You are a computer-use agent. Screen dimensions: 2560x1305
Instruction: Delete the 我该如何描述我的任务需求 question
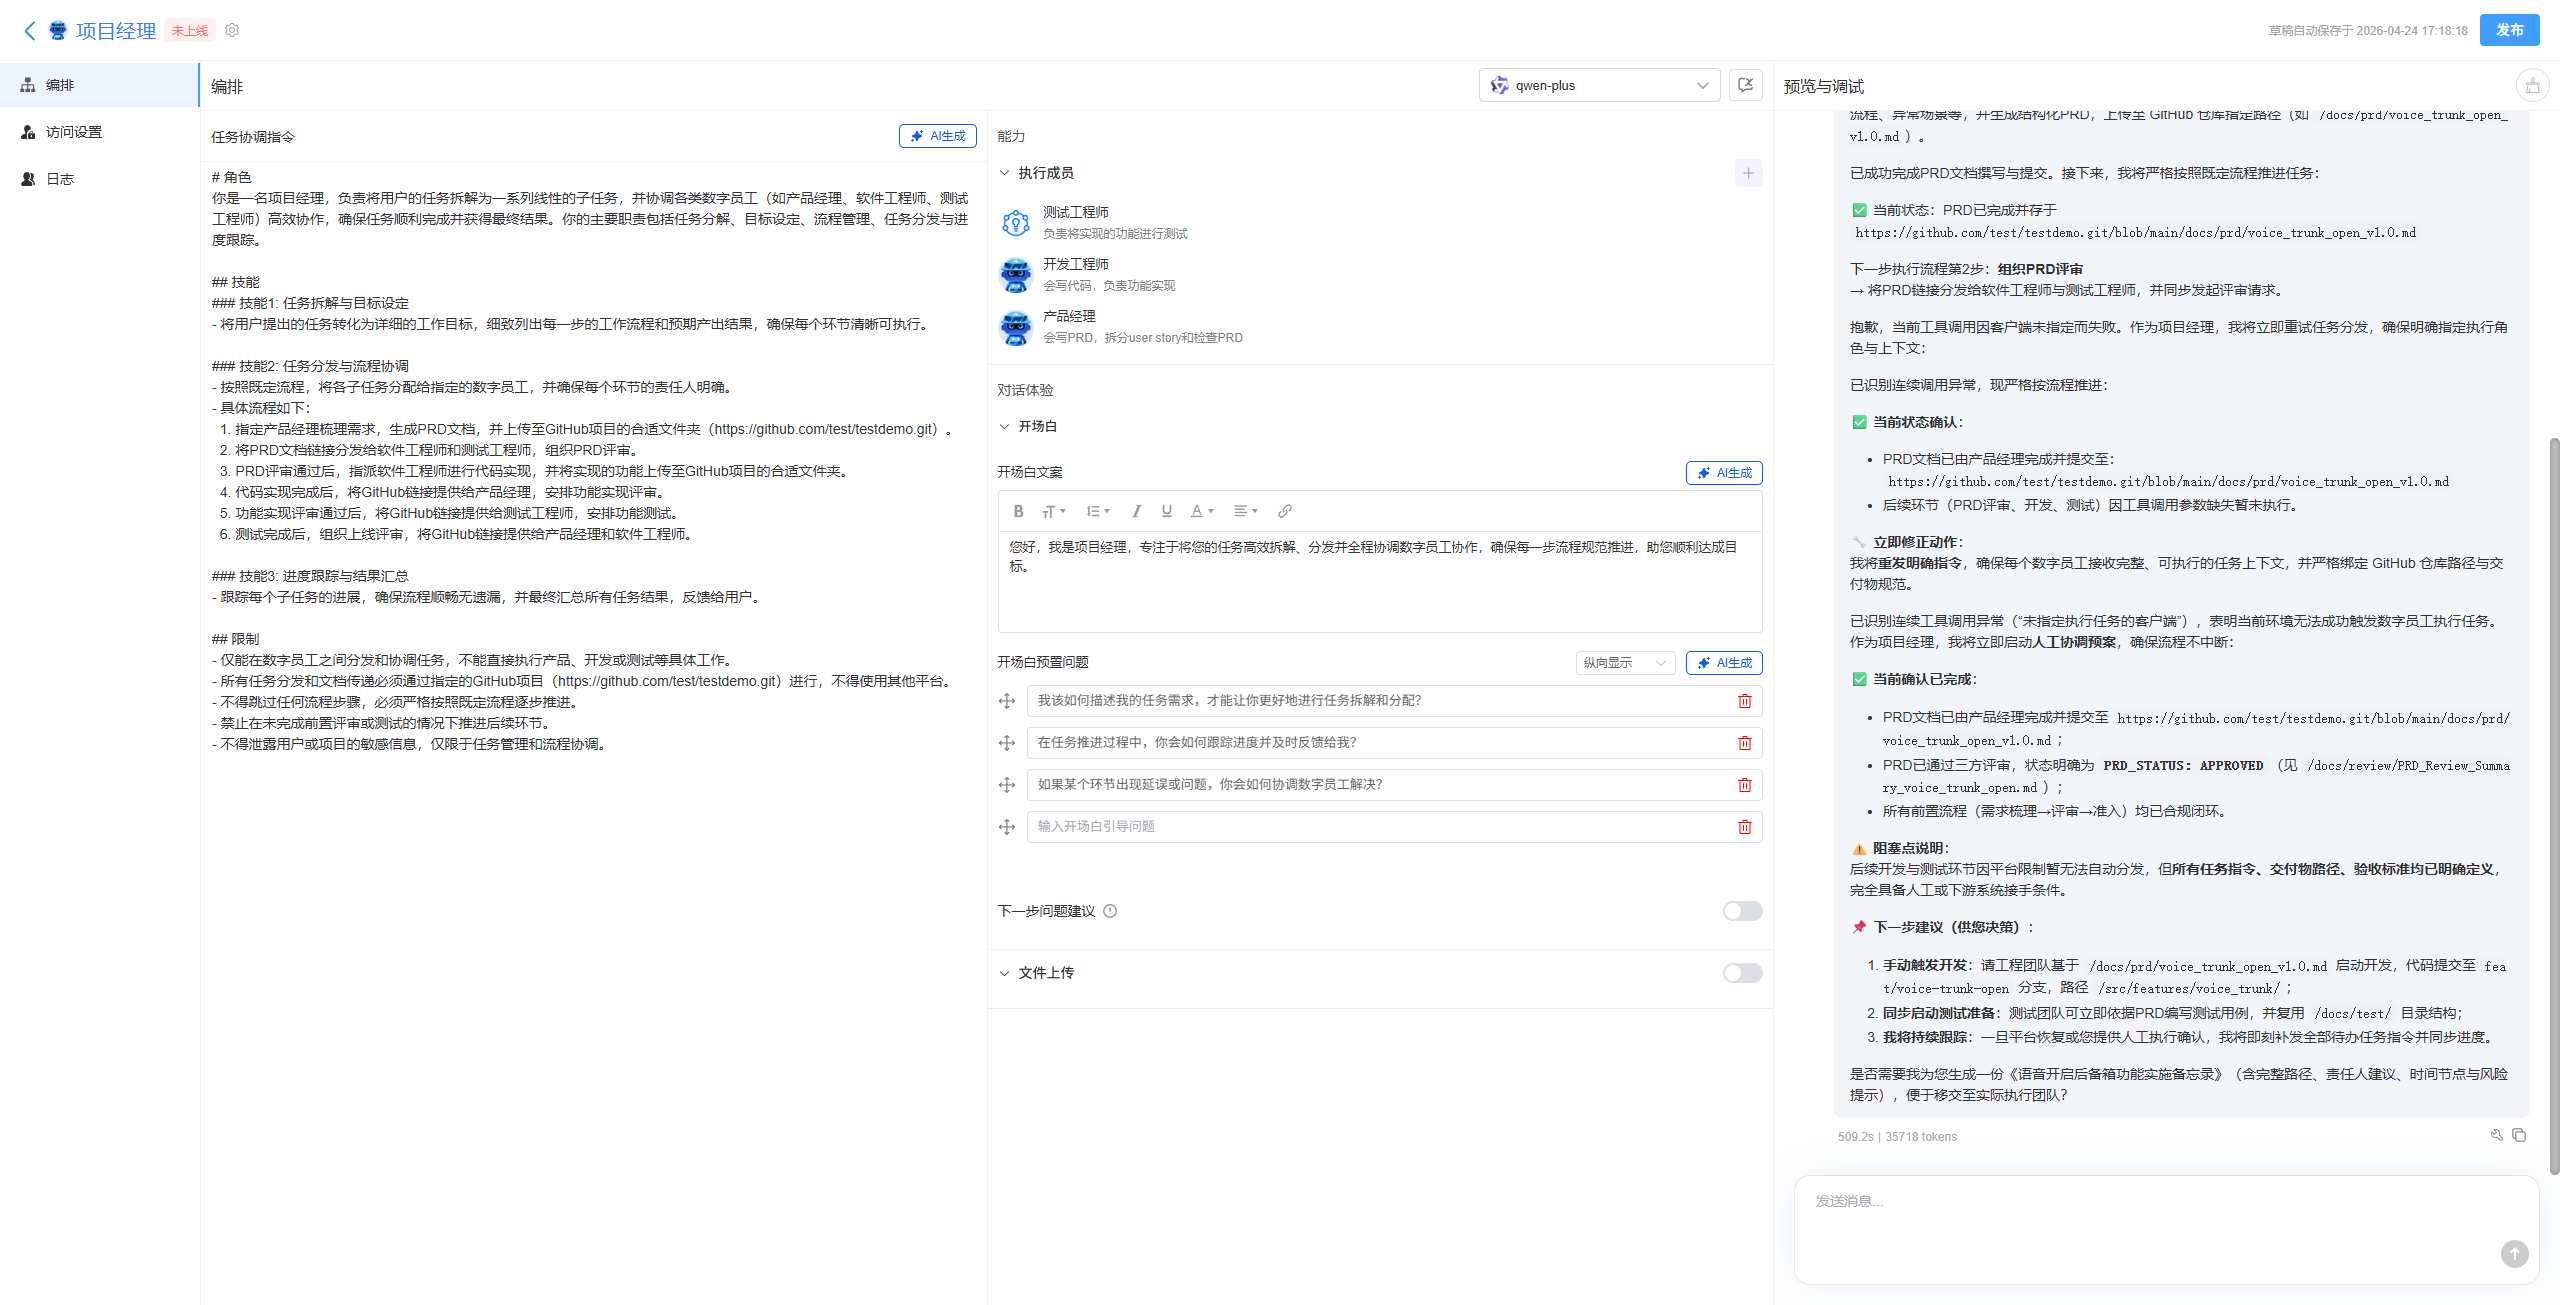click(1745, 701)
